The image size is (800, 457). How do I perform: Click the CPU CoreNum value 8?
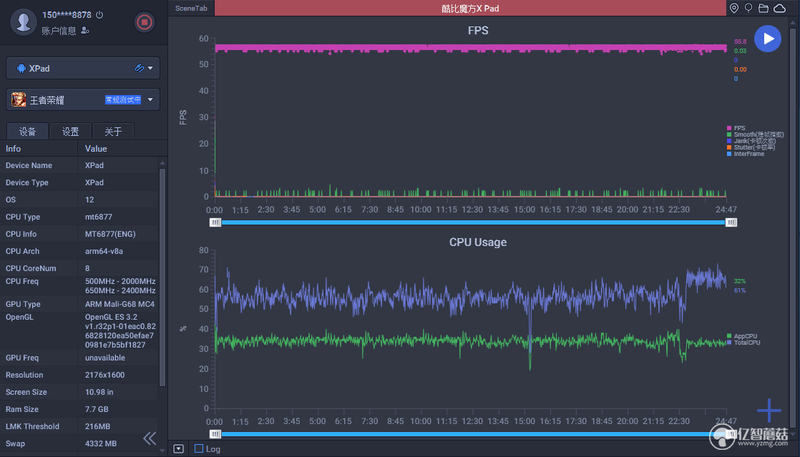tap(87, 268)
